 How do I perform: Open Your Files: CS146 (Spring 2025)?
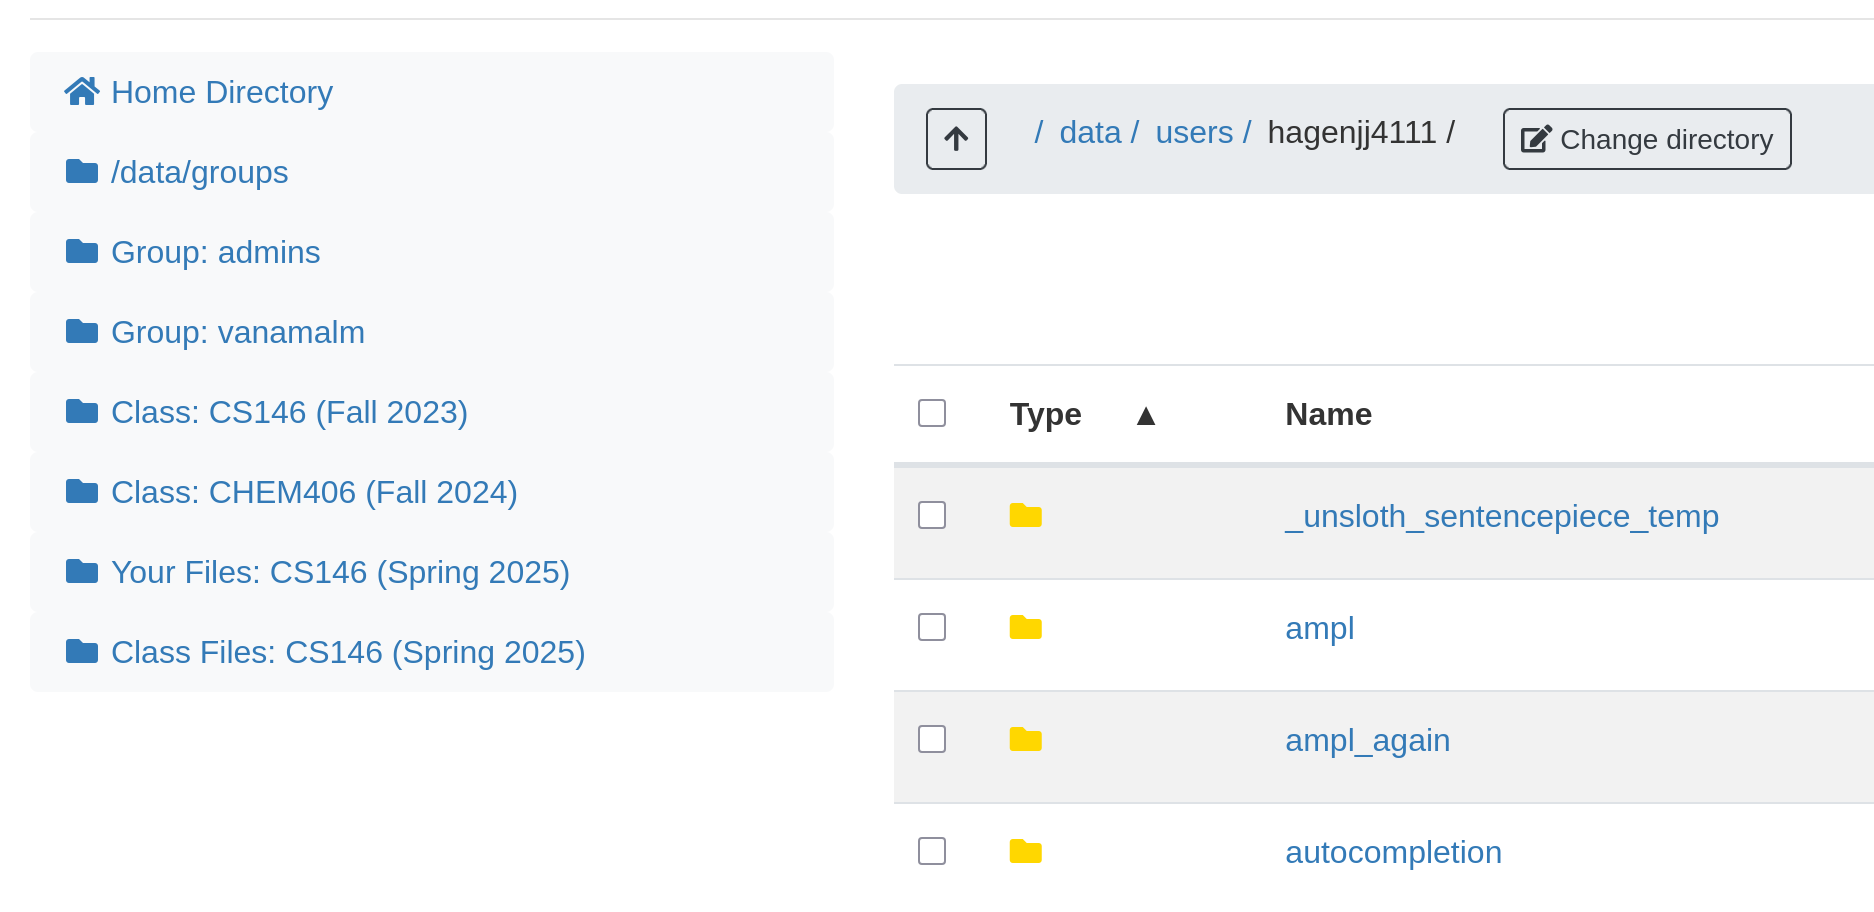[339, 571]
